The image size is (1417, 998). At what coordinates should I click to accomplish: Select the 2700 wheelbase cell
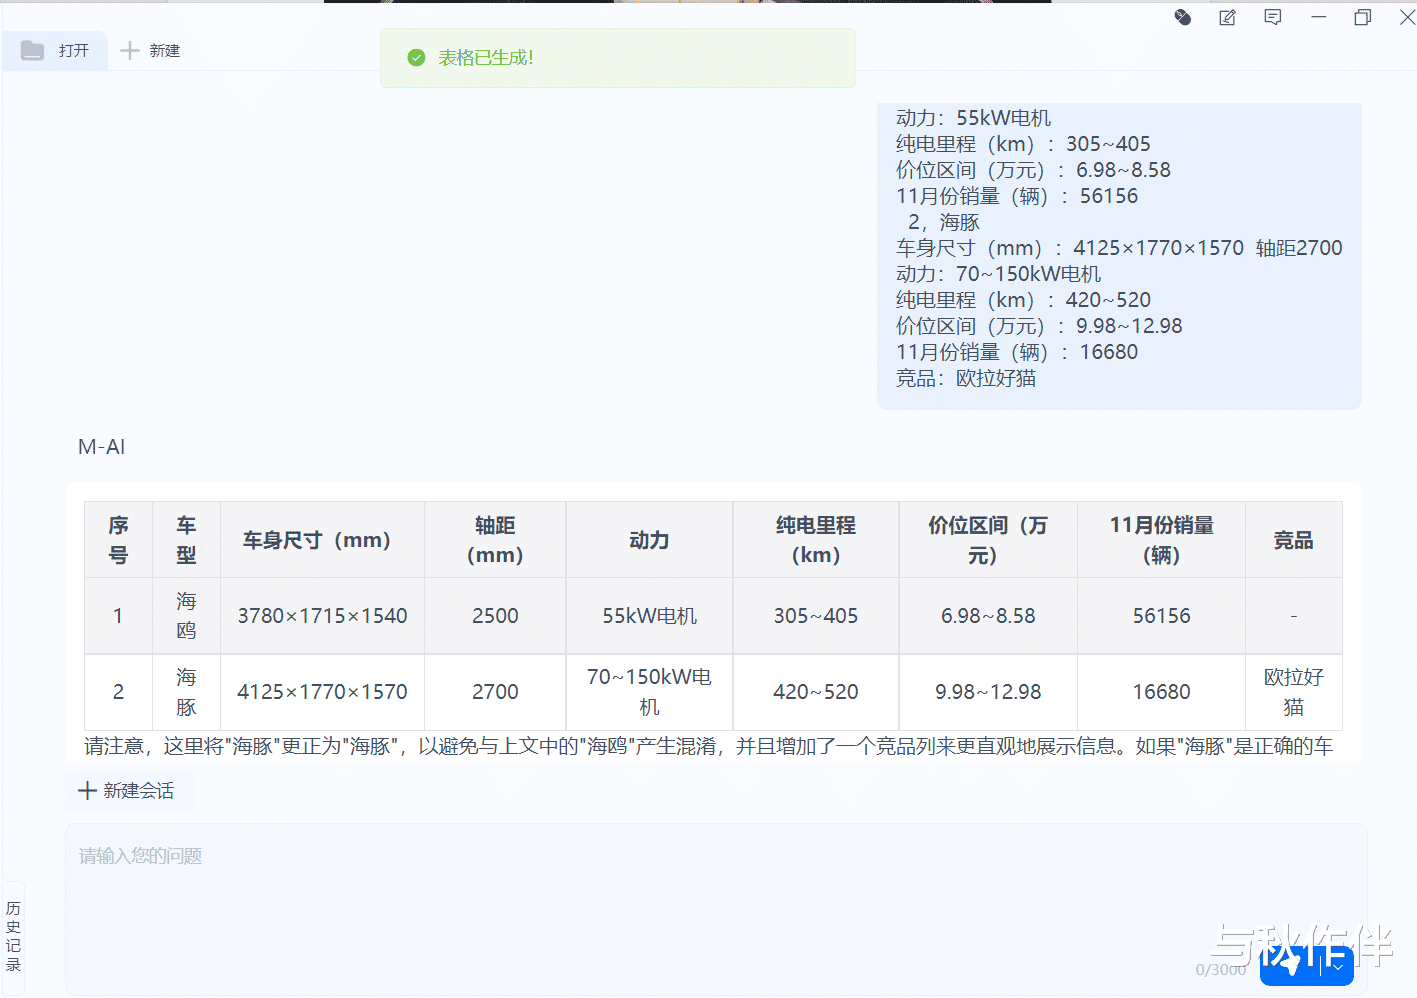[495, 692]
